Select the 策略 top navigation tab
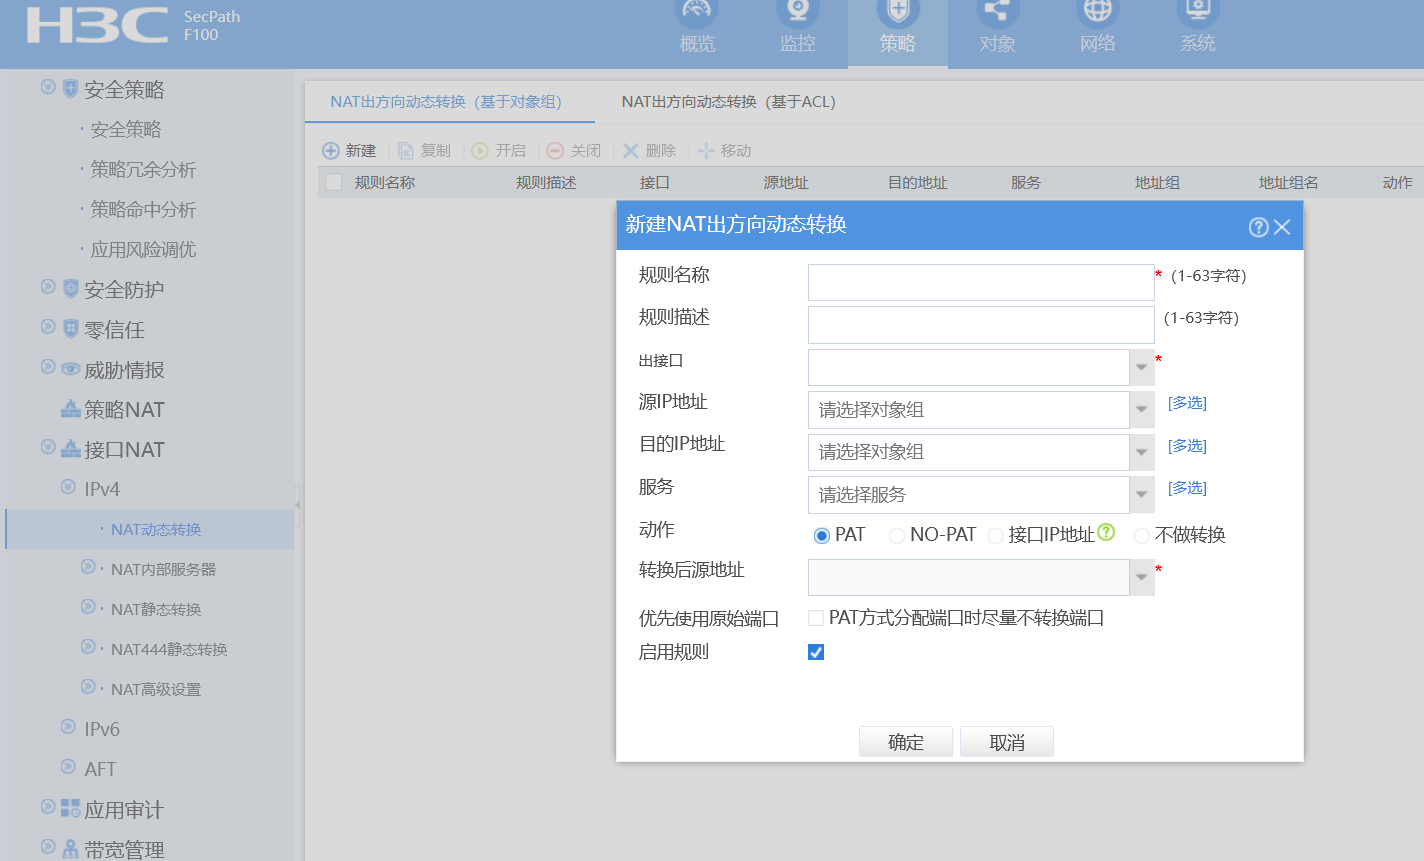This screenshot has width=1424, height=861. click(898, 33)
